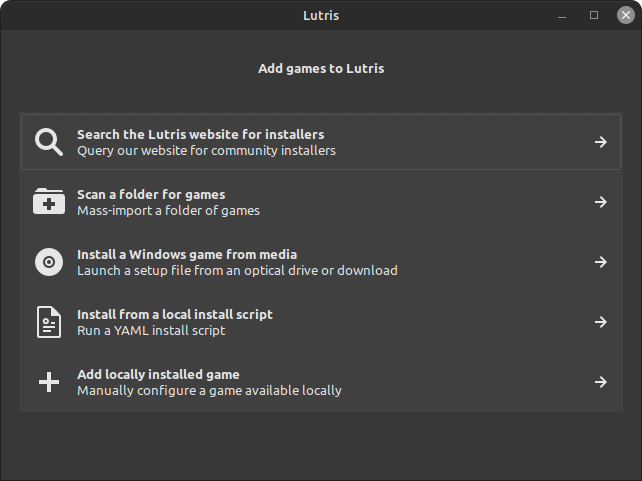The height and width of the screenshot is (481, 642).
Task: Open arrow next to Search the Lutris website
Action: pos(601,142)
